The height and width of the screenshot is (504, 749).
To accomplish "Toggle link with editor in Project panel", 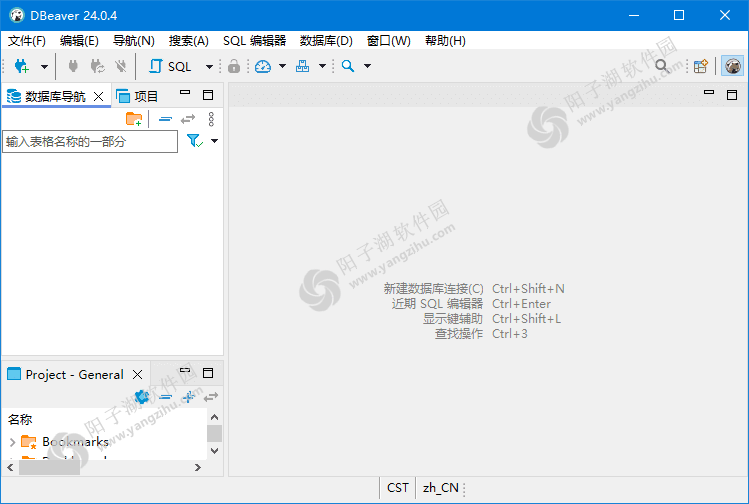I will click(211, 397).
